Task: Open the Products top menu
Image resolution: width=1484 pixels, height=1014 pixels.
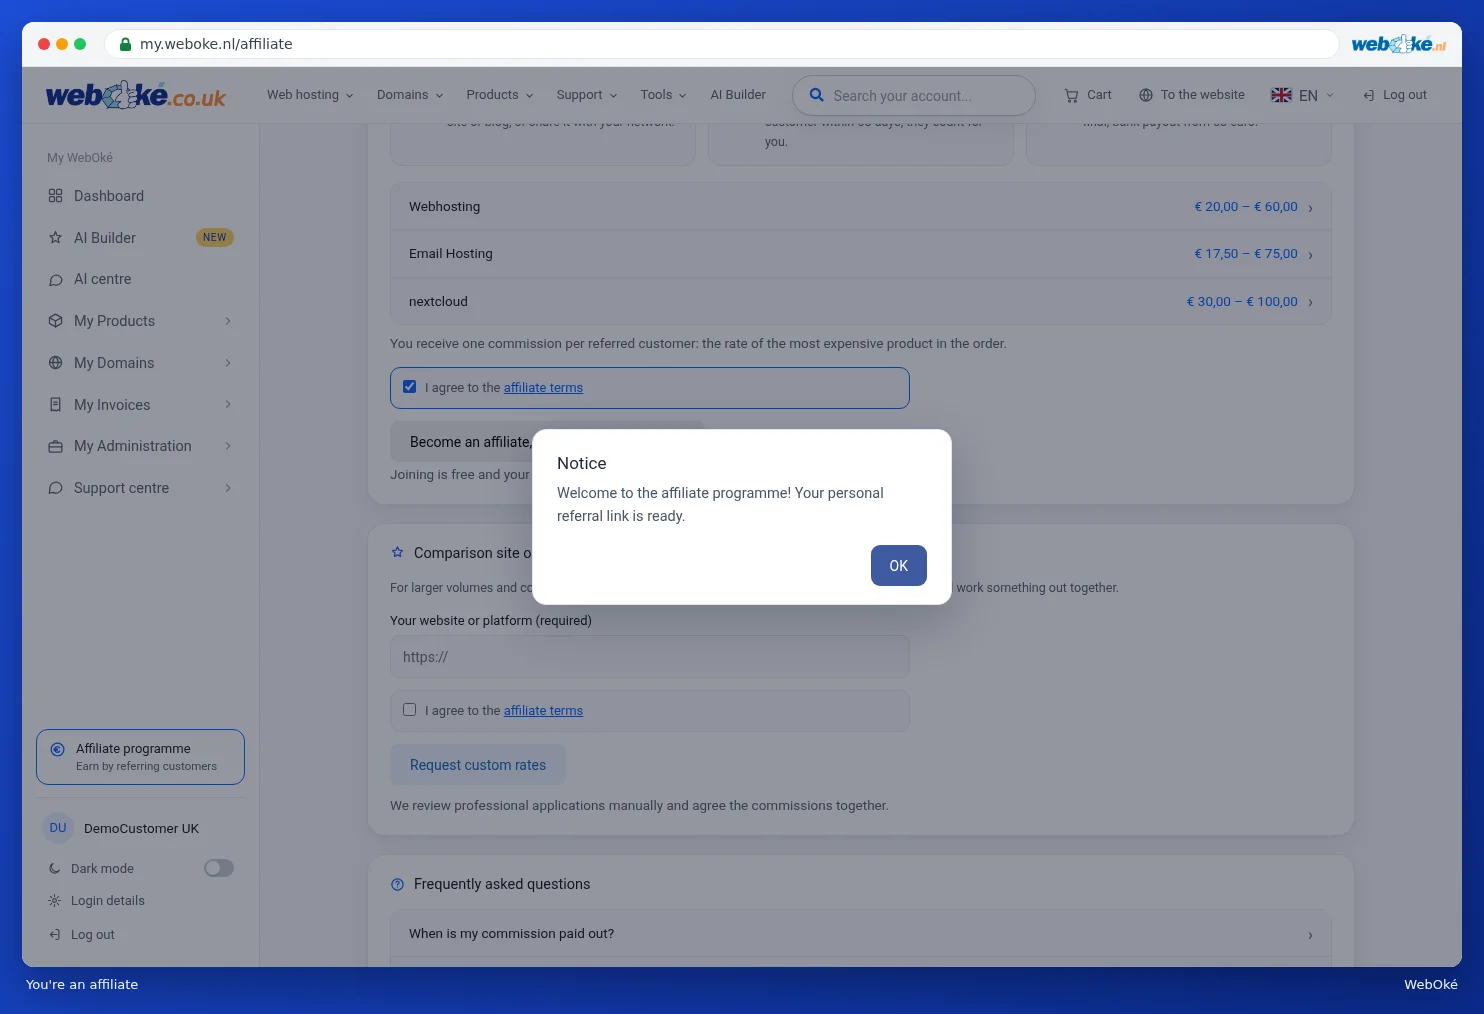Action: pos(500,95)
